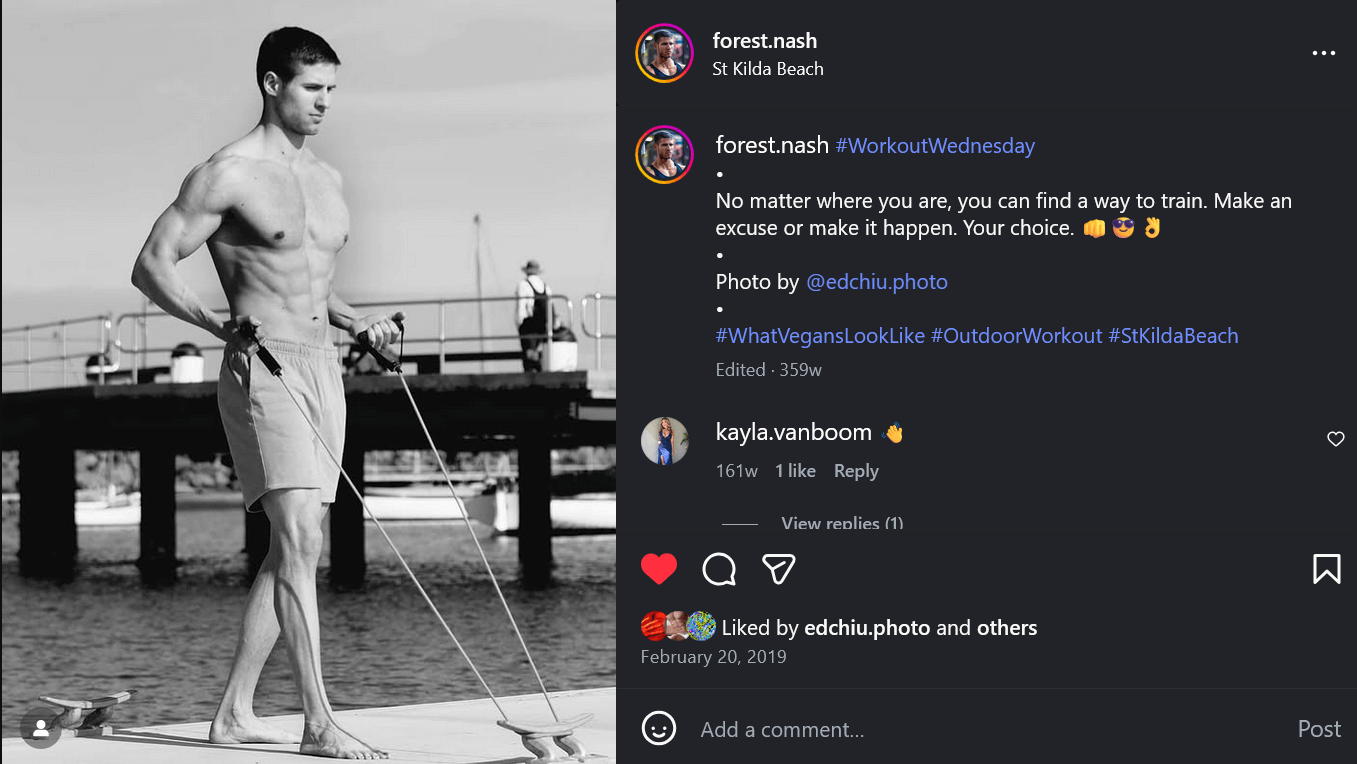This screenshot has width=1357, height=764.
Task: Click the Post comment button
Action: (1318, 729)
